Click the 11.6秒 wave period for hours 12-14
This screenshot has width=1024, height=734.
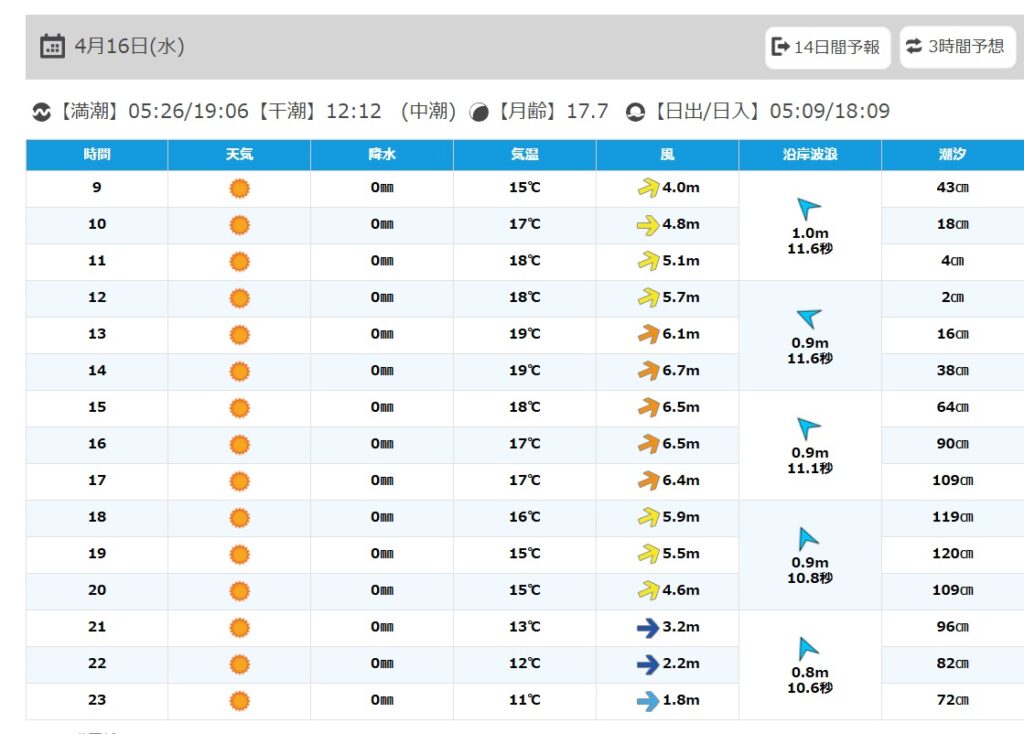810,359
